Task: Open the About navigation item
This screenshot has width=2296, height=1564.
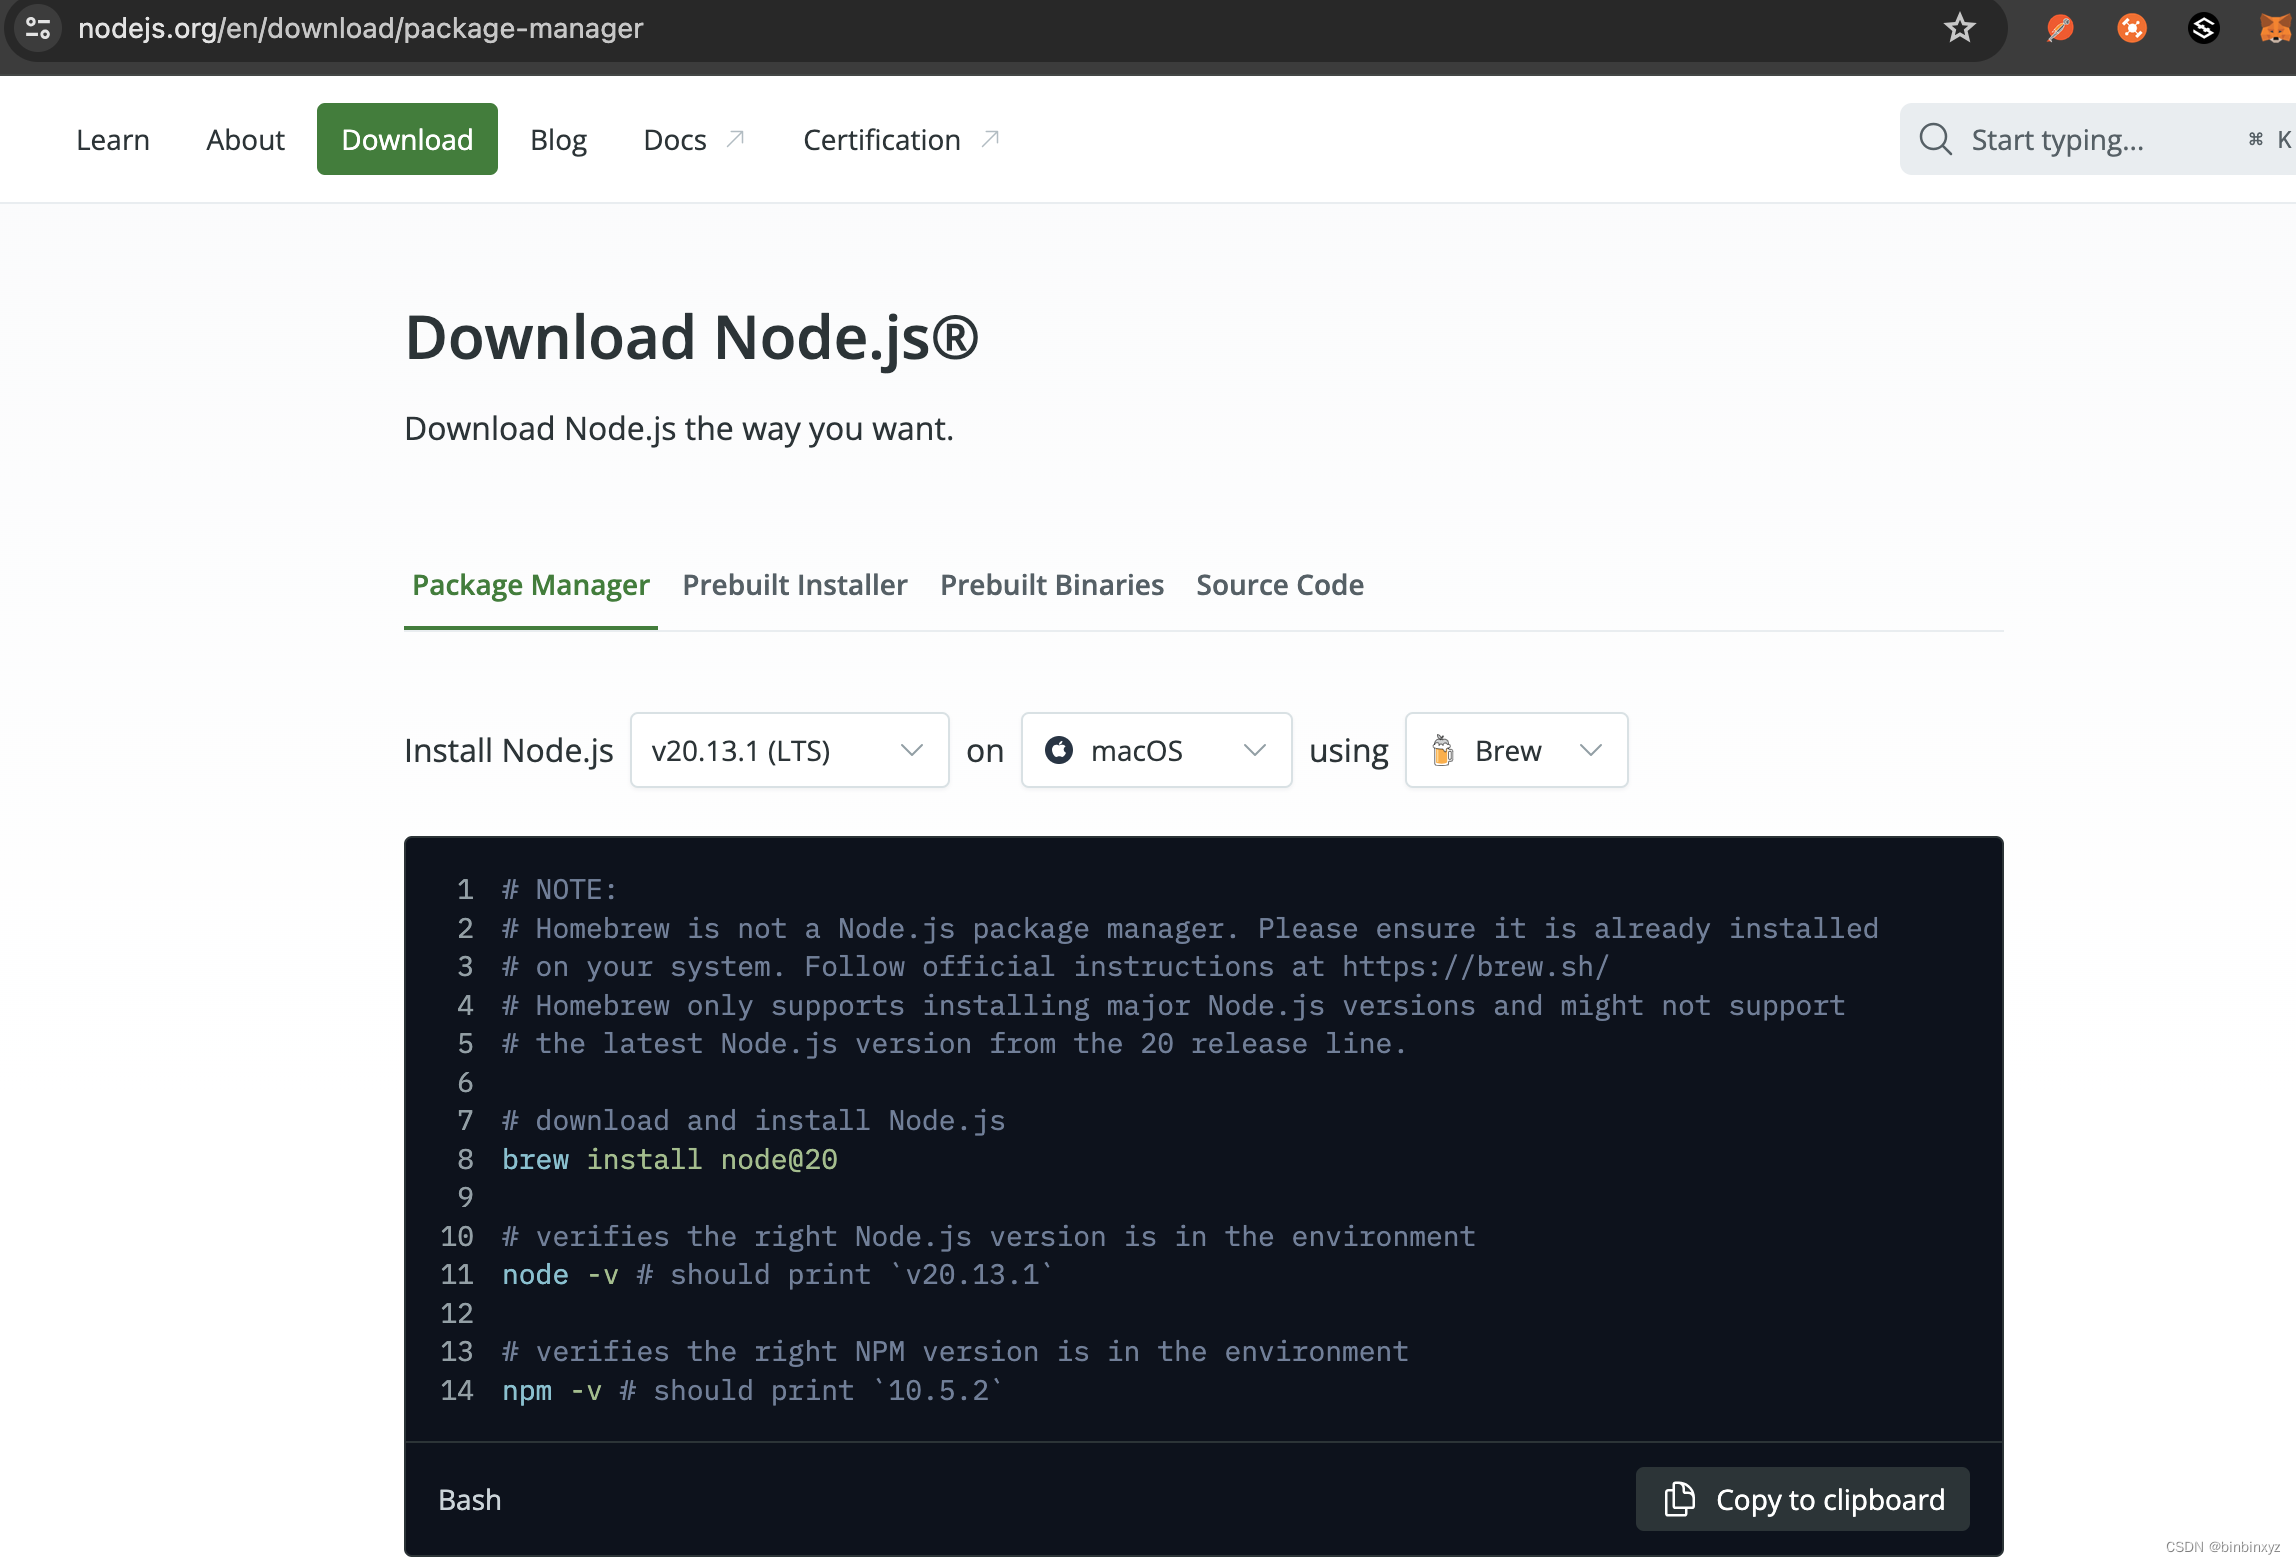Action: 245,139
